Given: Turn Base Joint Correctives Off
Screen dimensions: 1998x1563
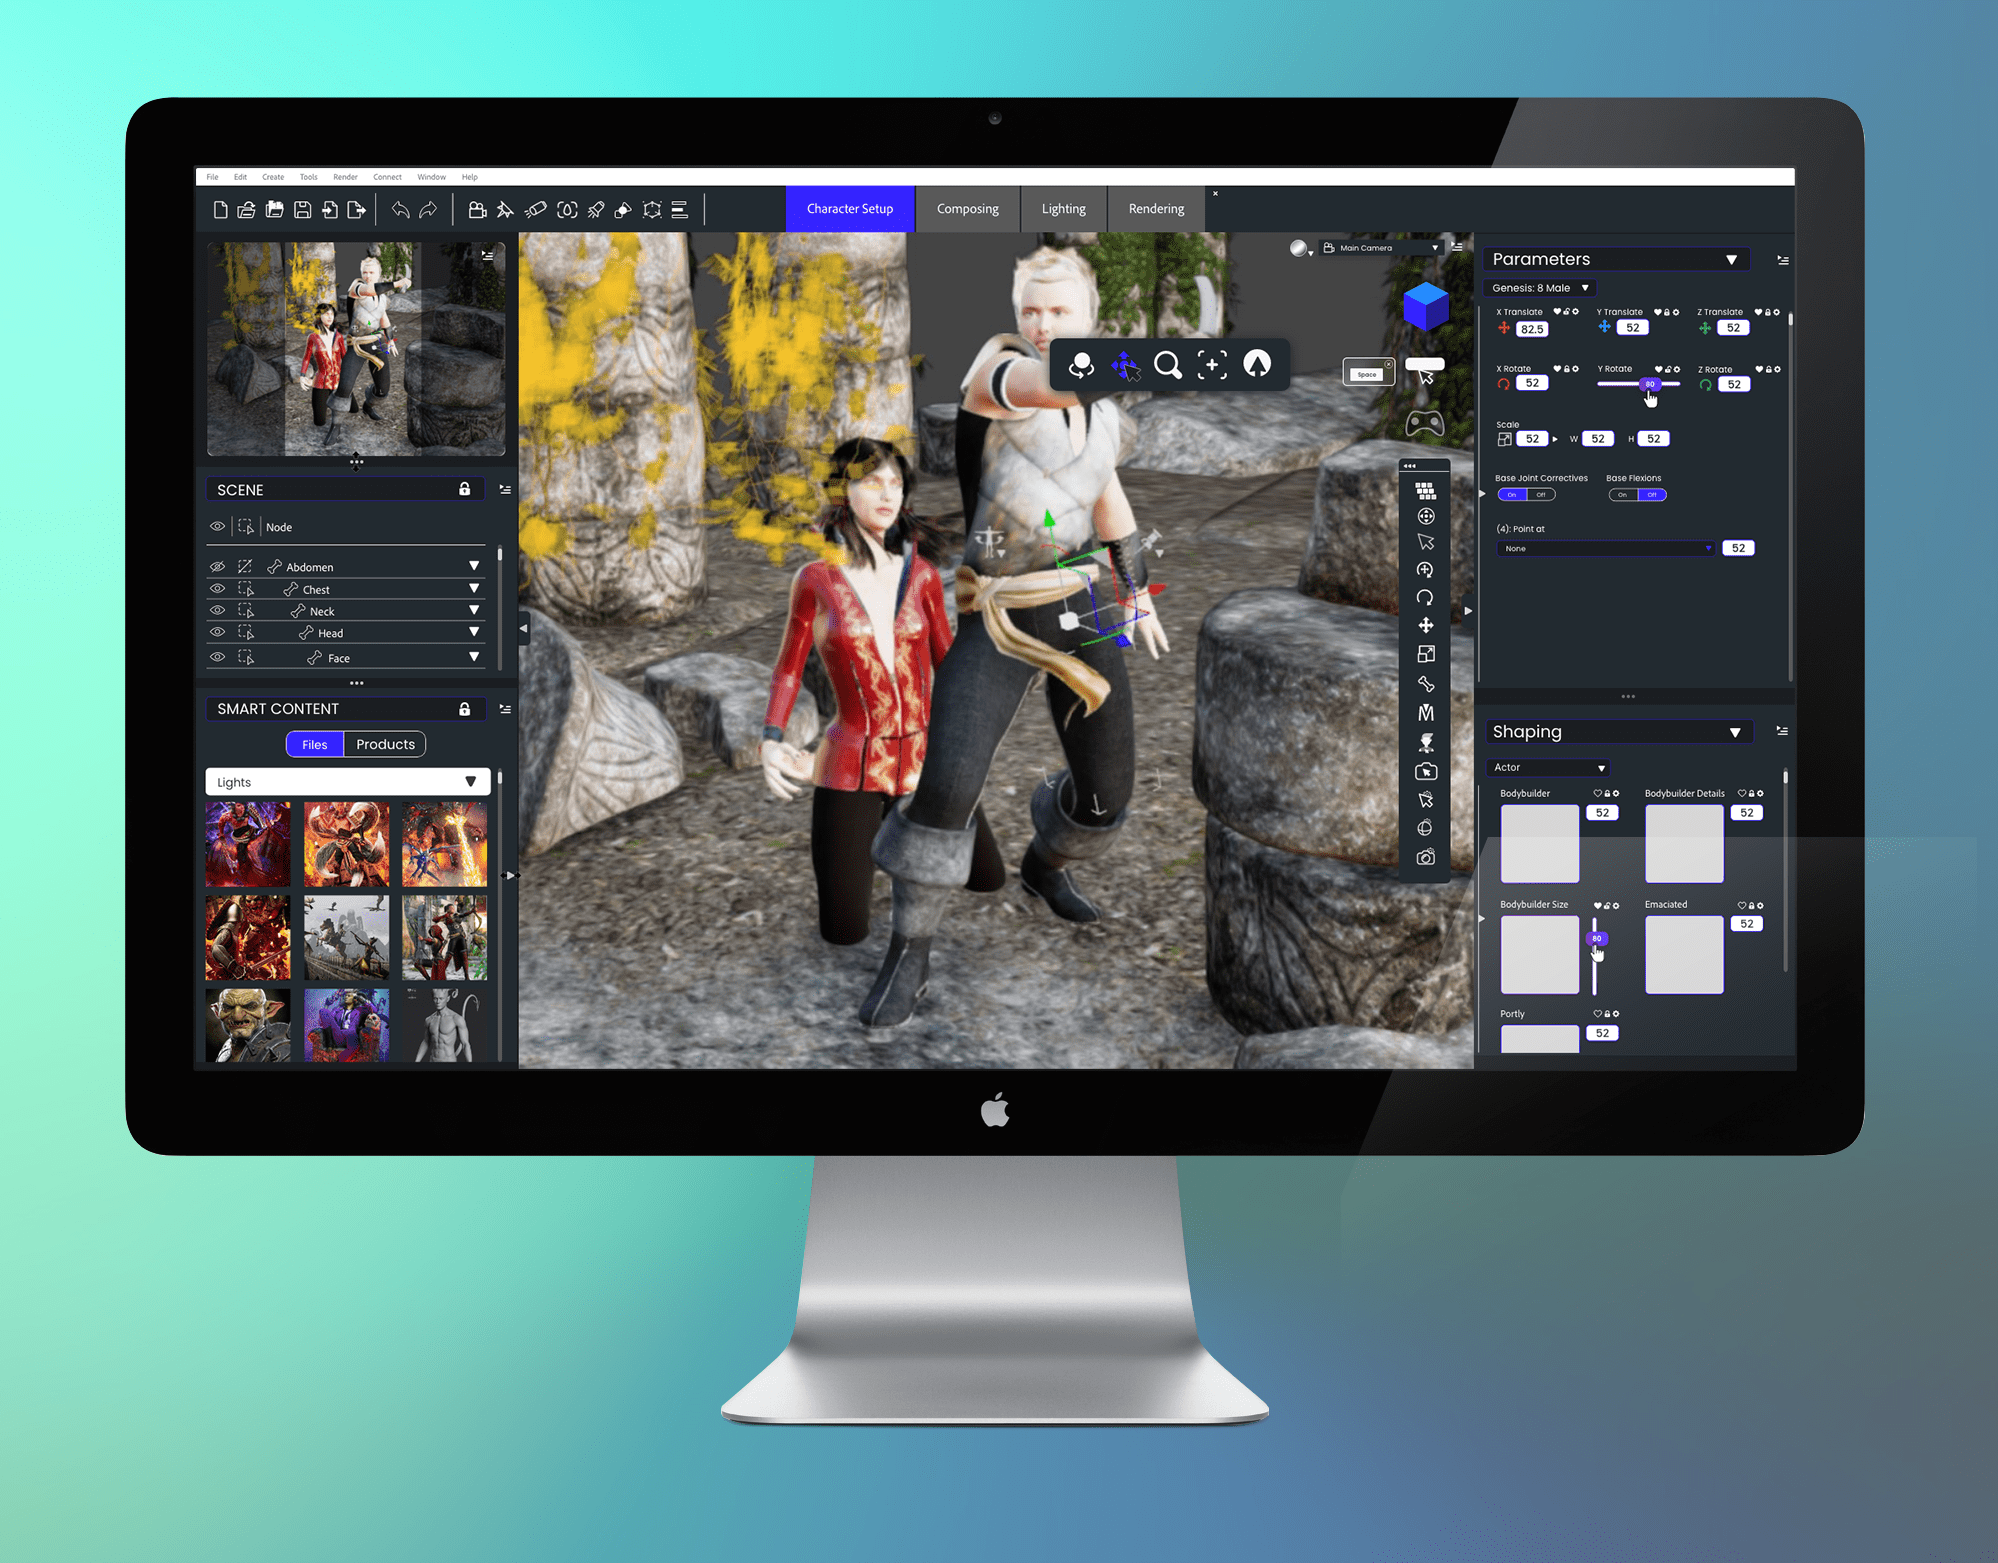Looking at the screenshot, I should tap(1541, 494).
